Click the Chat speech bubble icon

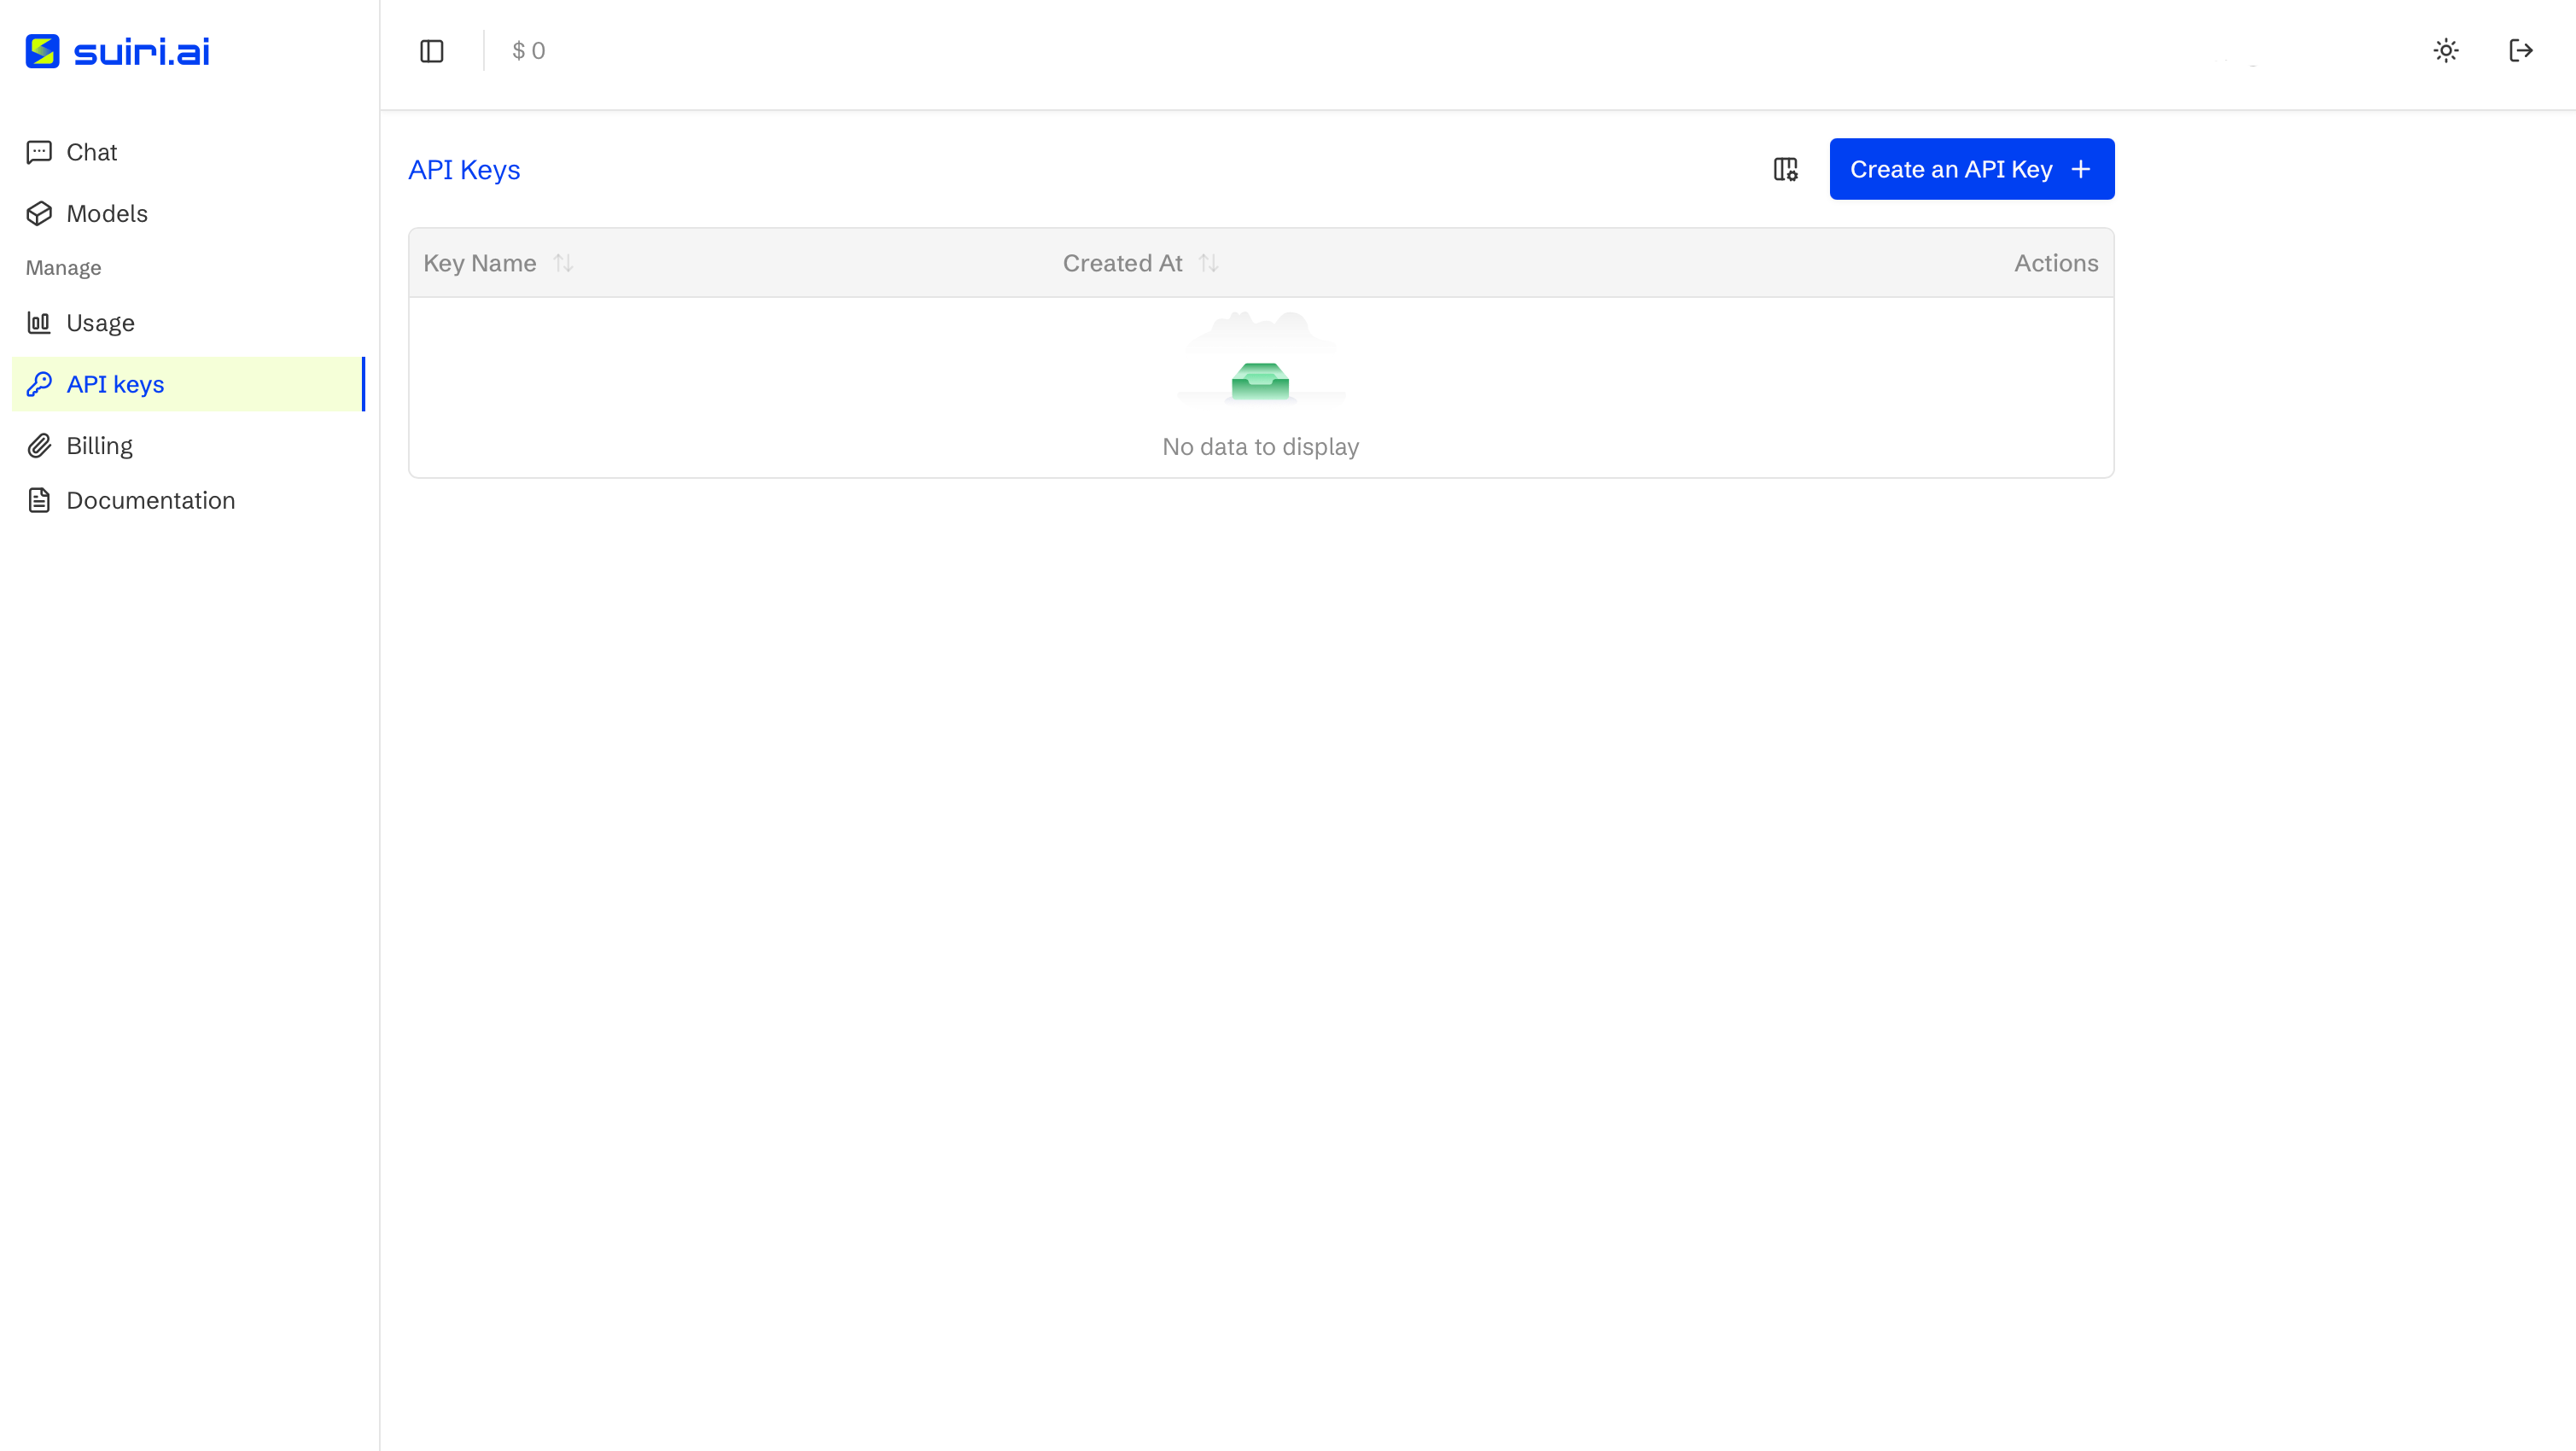(39, 152)
